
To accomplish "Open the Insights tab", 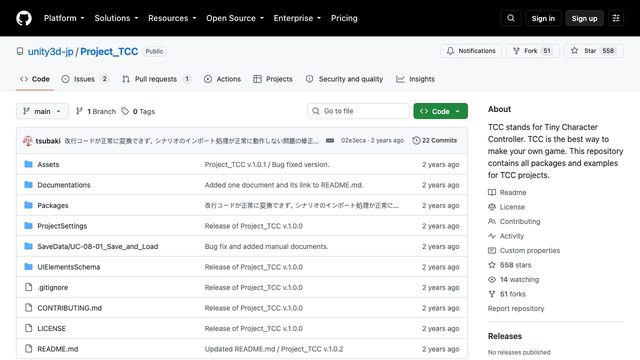I will (416, 79).
